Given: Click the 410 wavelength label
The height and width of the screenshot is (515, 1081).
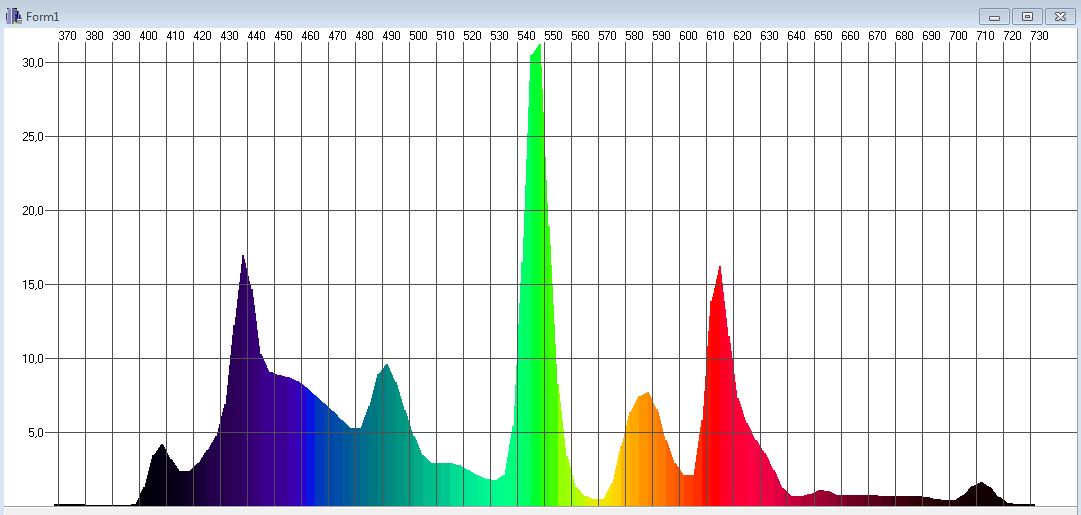Looking at the screenshot, I should pos(175,36).
